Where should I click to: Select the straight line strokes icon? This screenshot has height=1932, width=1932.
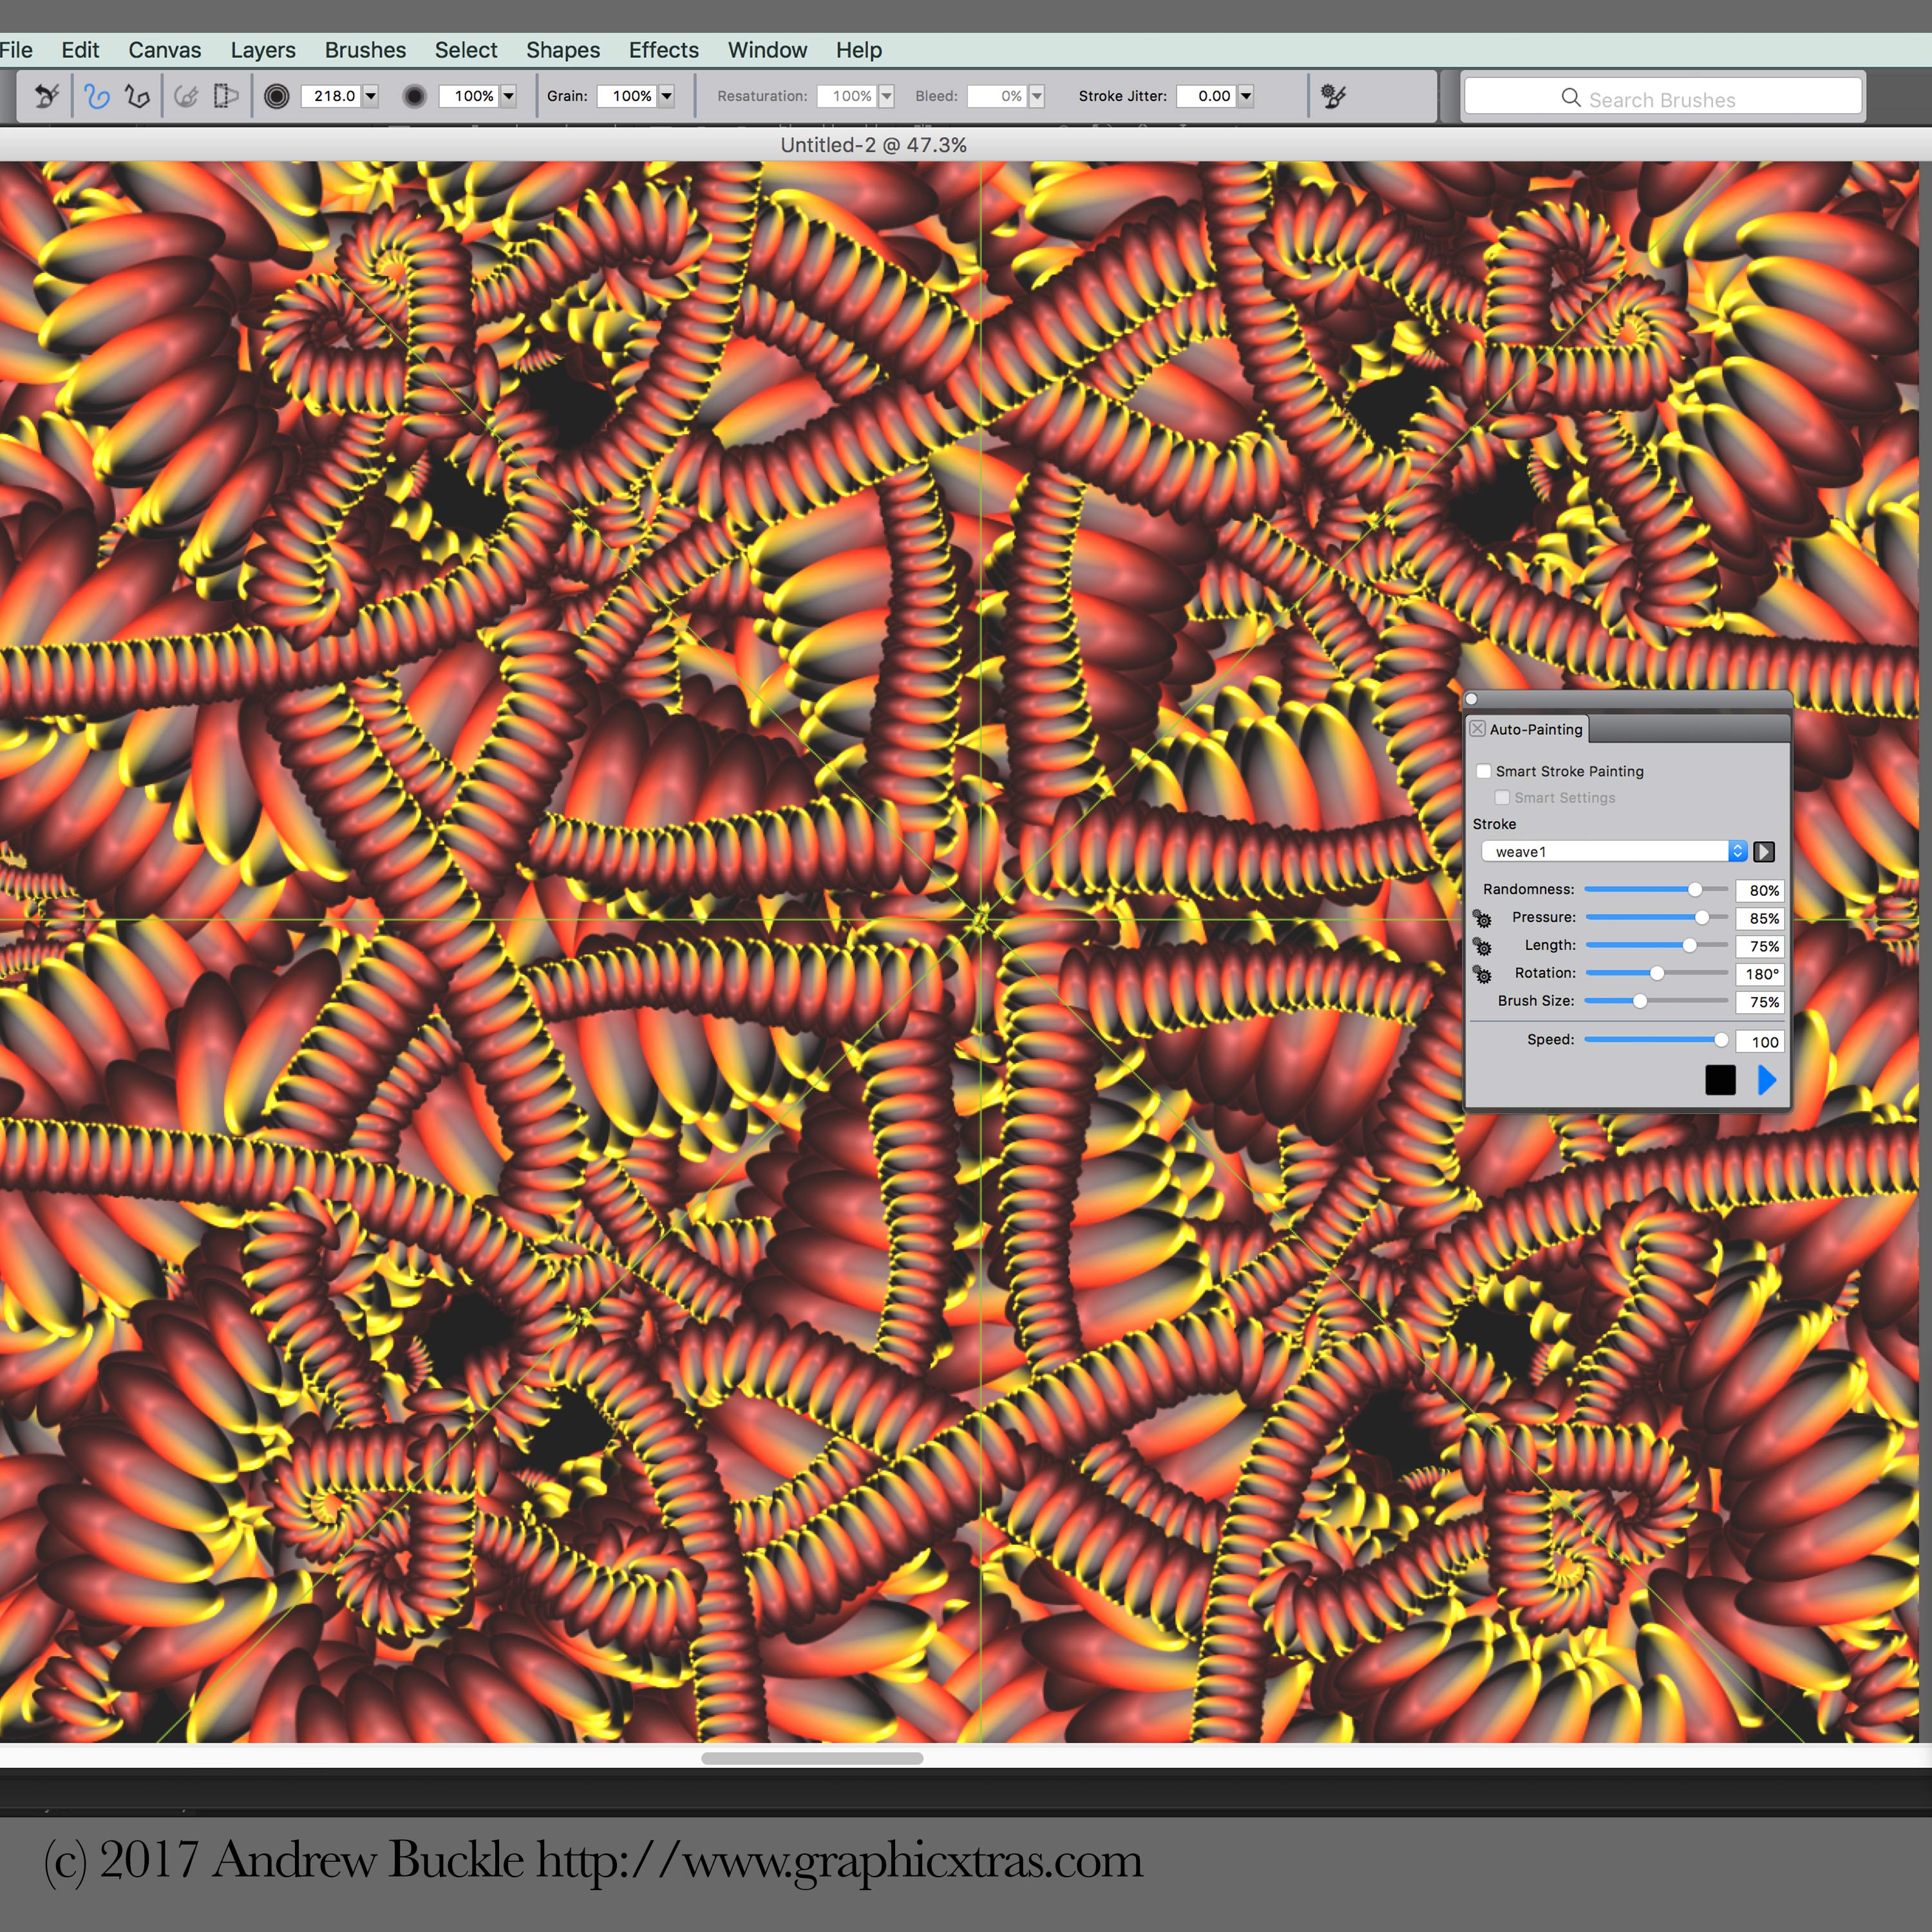pos(137,96)
